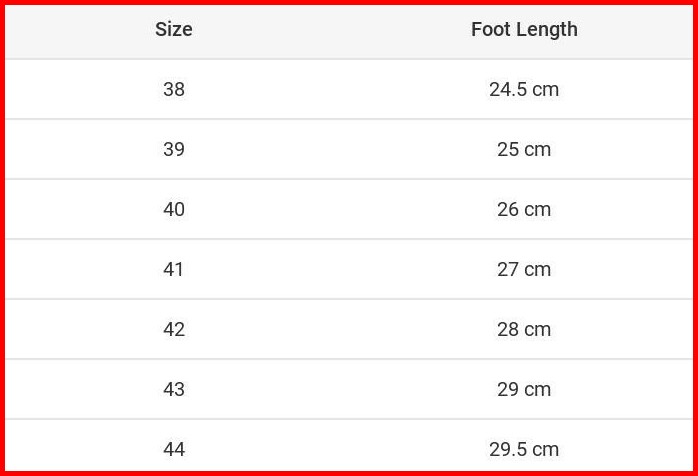
Task: Select the size 40 cell
Action: pos(174,209)
